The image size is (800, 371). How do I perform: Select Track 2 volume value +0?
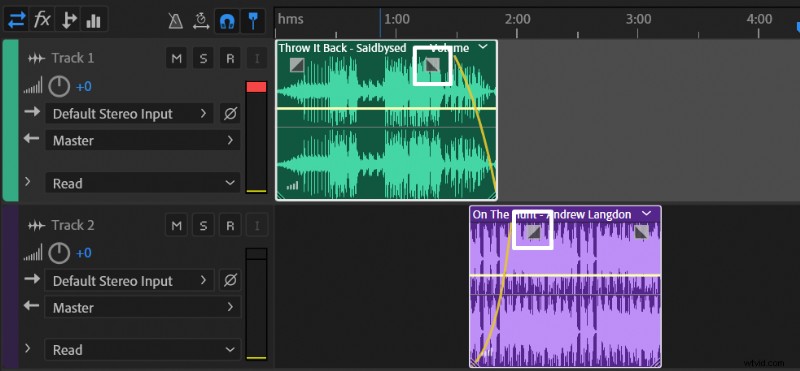[84, 253]
